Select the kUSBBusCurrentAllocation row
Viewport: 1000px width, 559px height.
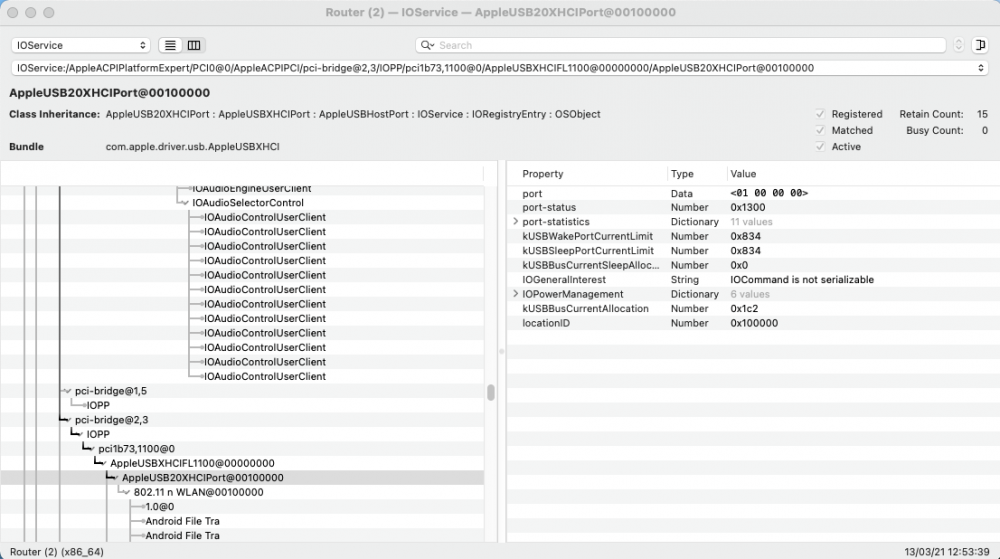pos(753,309)
